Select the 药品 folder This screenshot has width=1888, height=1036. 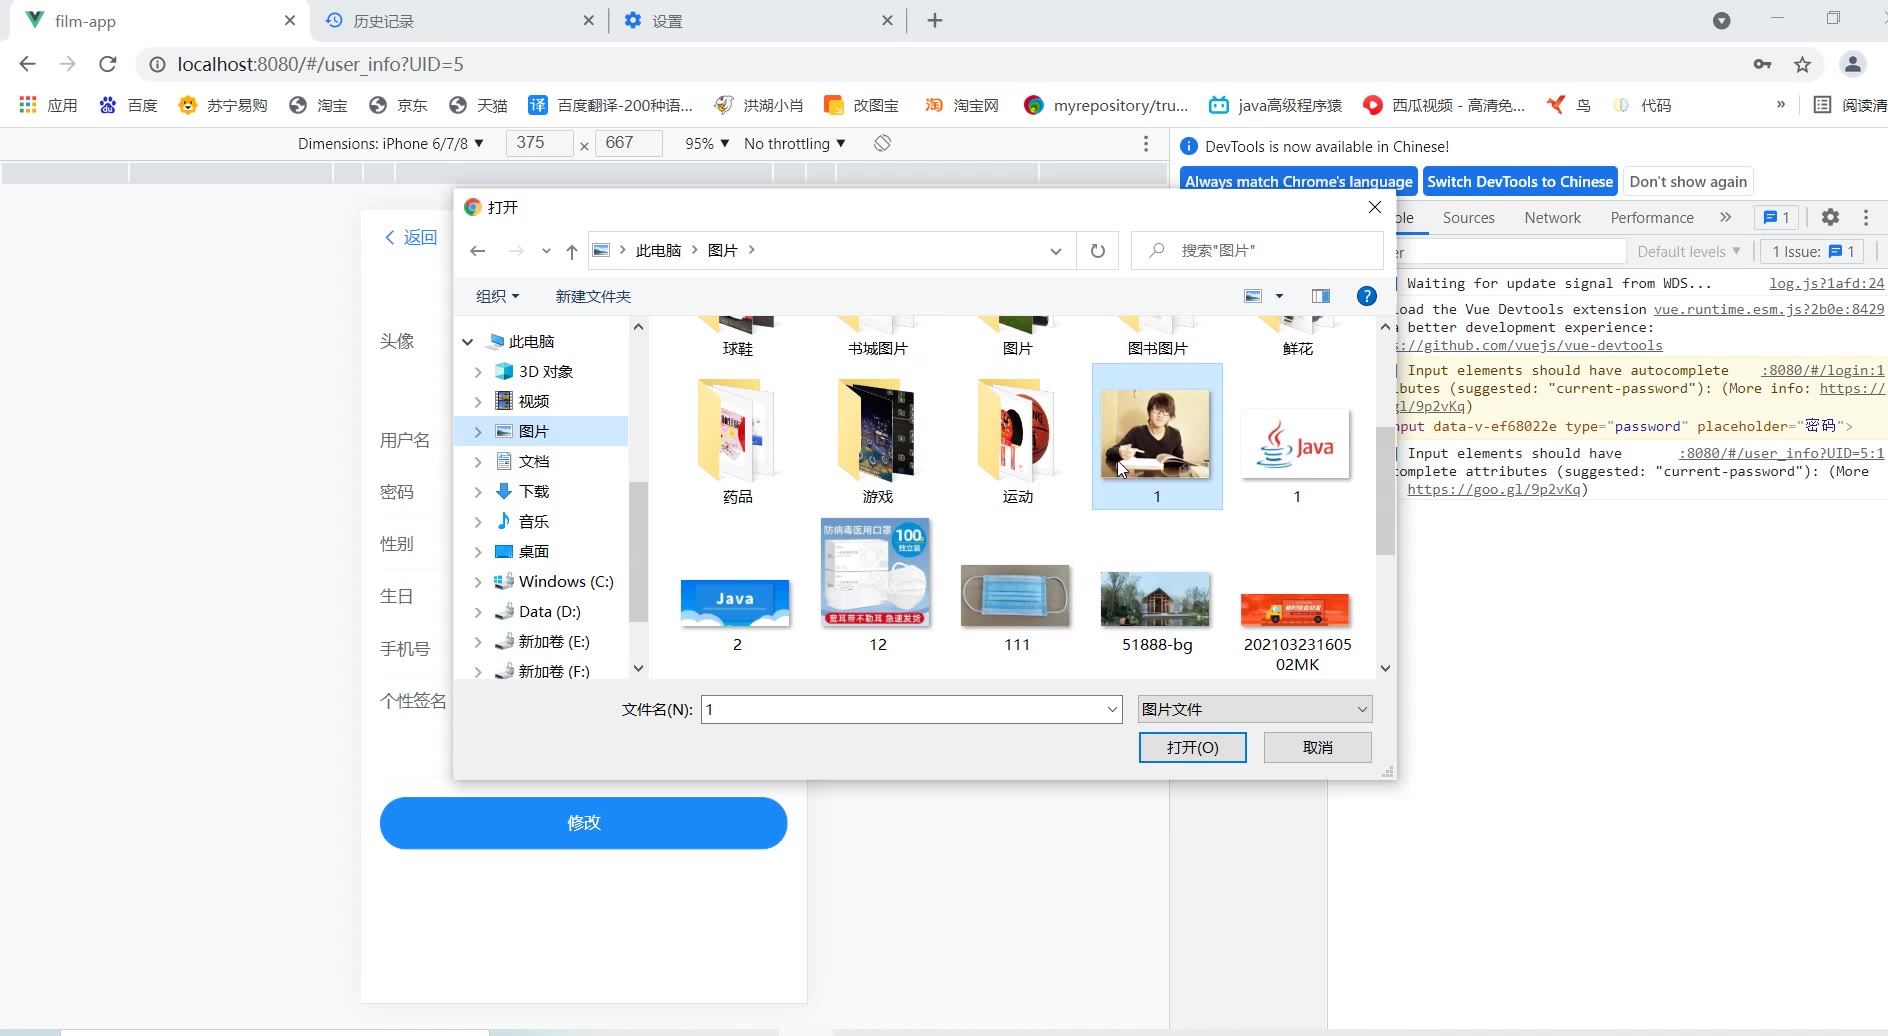click(737, 441)
